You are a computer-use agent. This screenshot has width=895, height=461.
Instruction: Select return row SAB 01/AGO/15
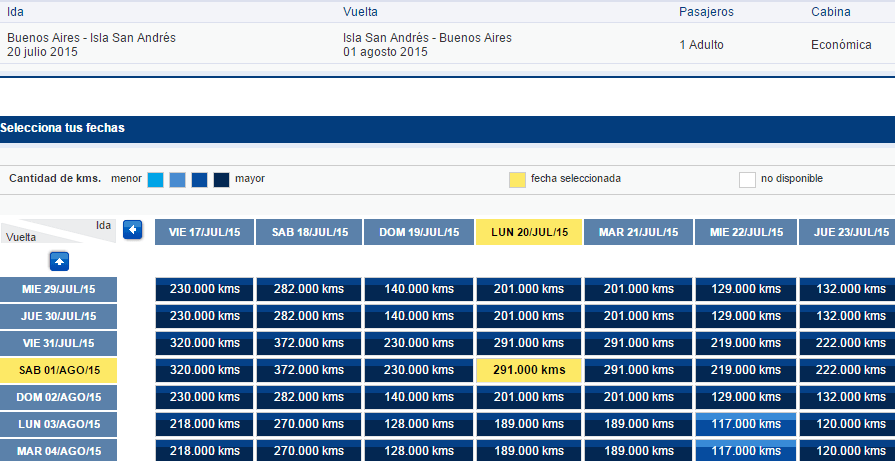(58, 370)
